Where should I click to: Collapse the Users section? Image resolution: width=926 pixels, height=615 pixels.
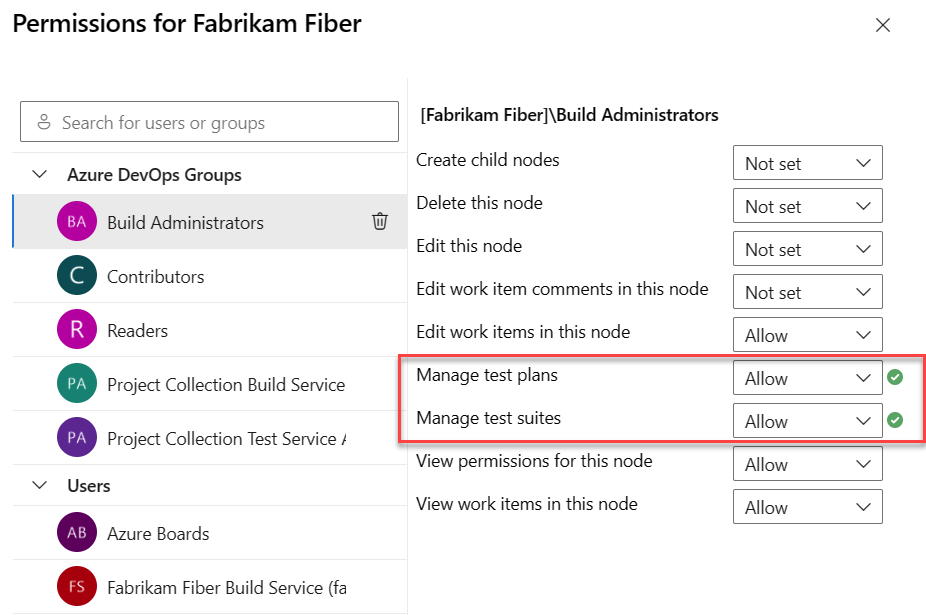[x=38, y=485]
